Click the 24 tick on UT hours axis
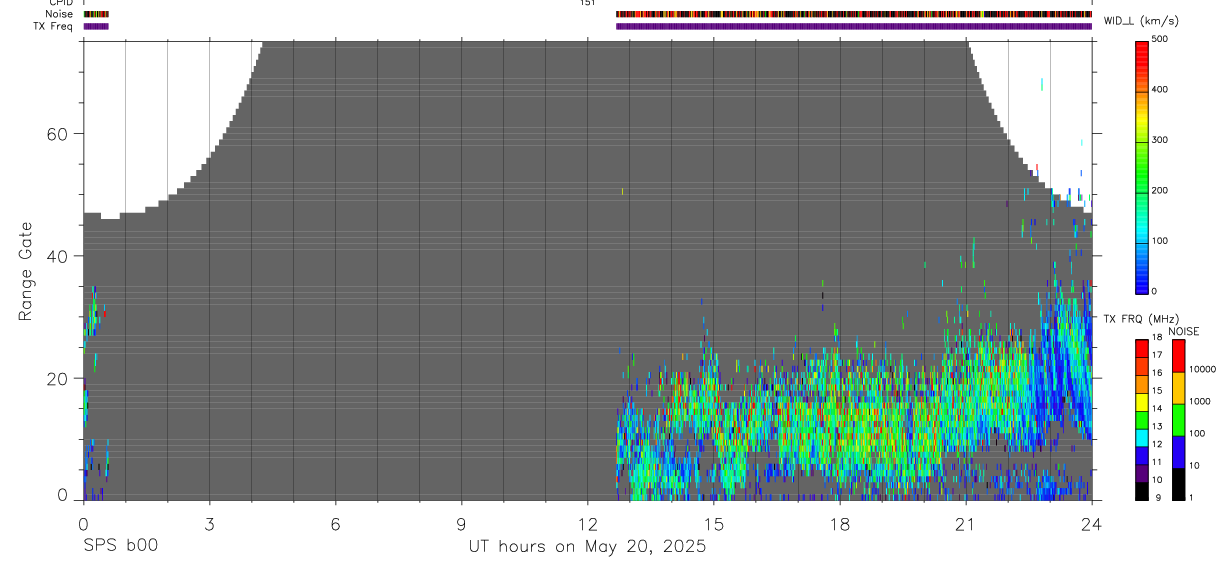Viewport: 1228px width, 567px height. (1092, 523)
